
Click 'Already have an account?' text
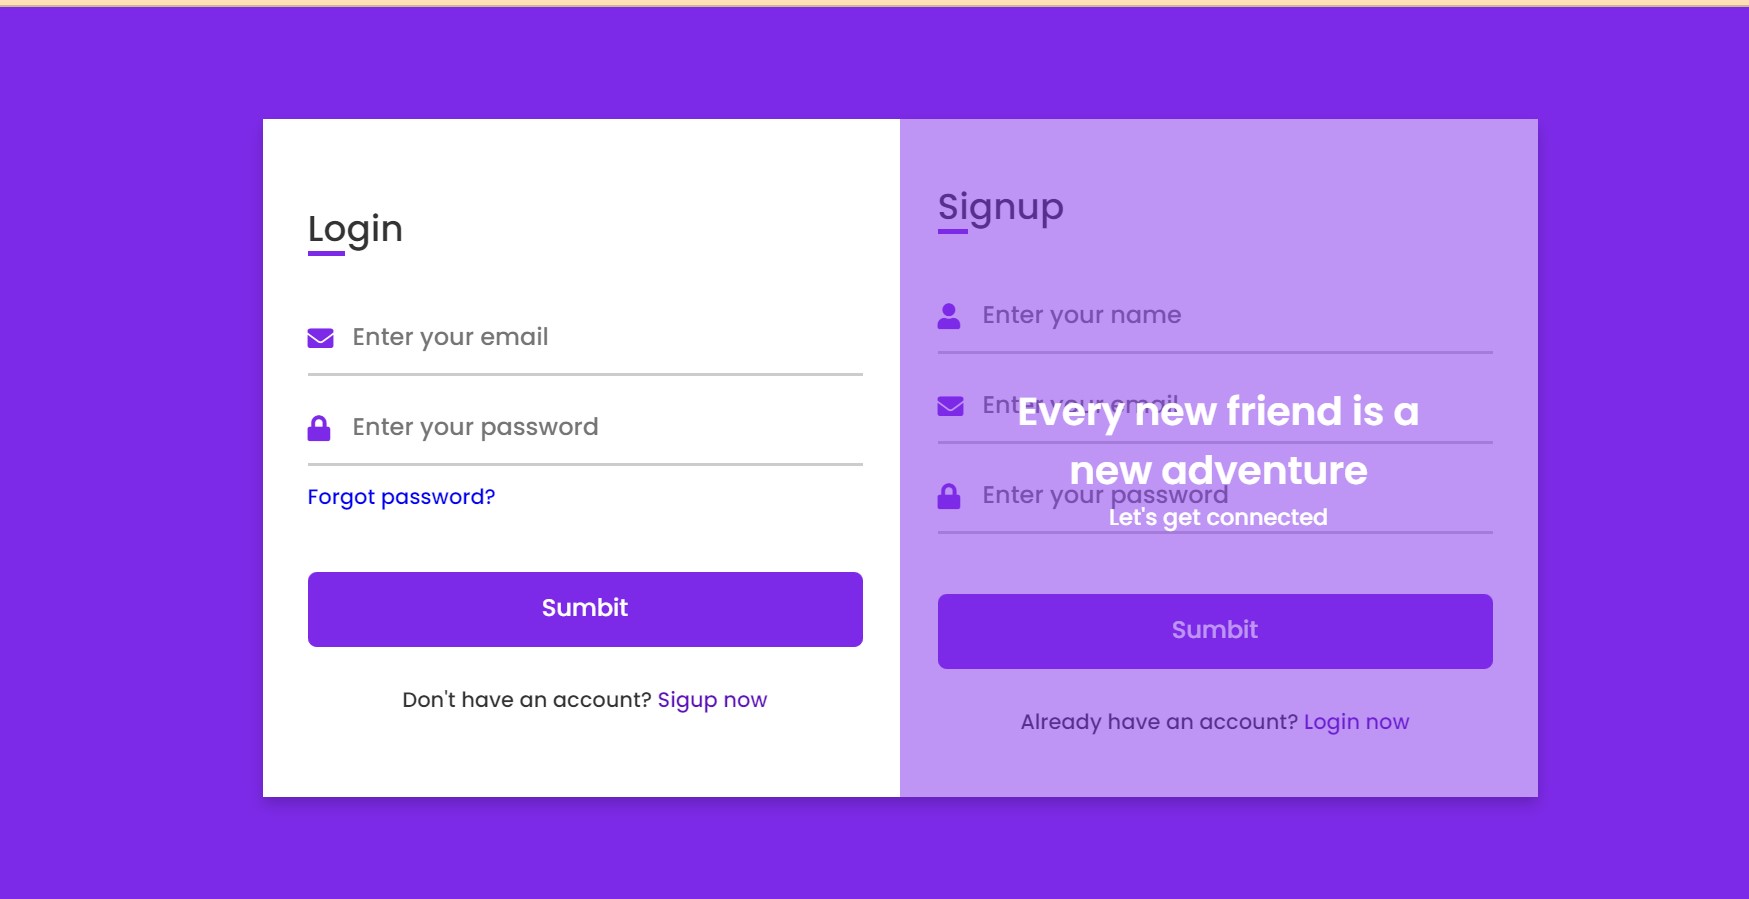pyautogui.click(x=1159, y=722)
